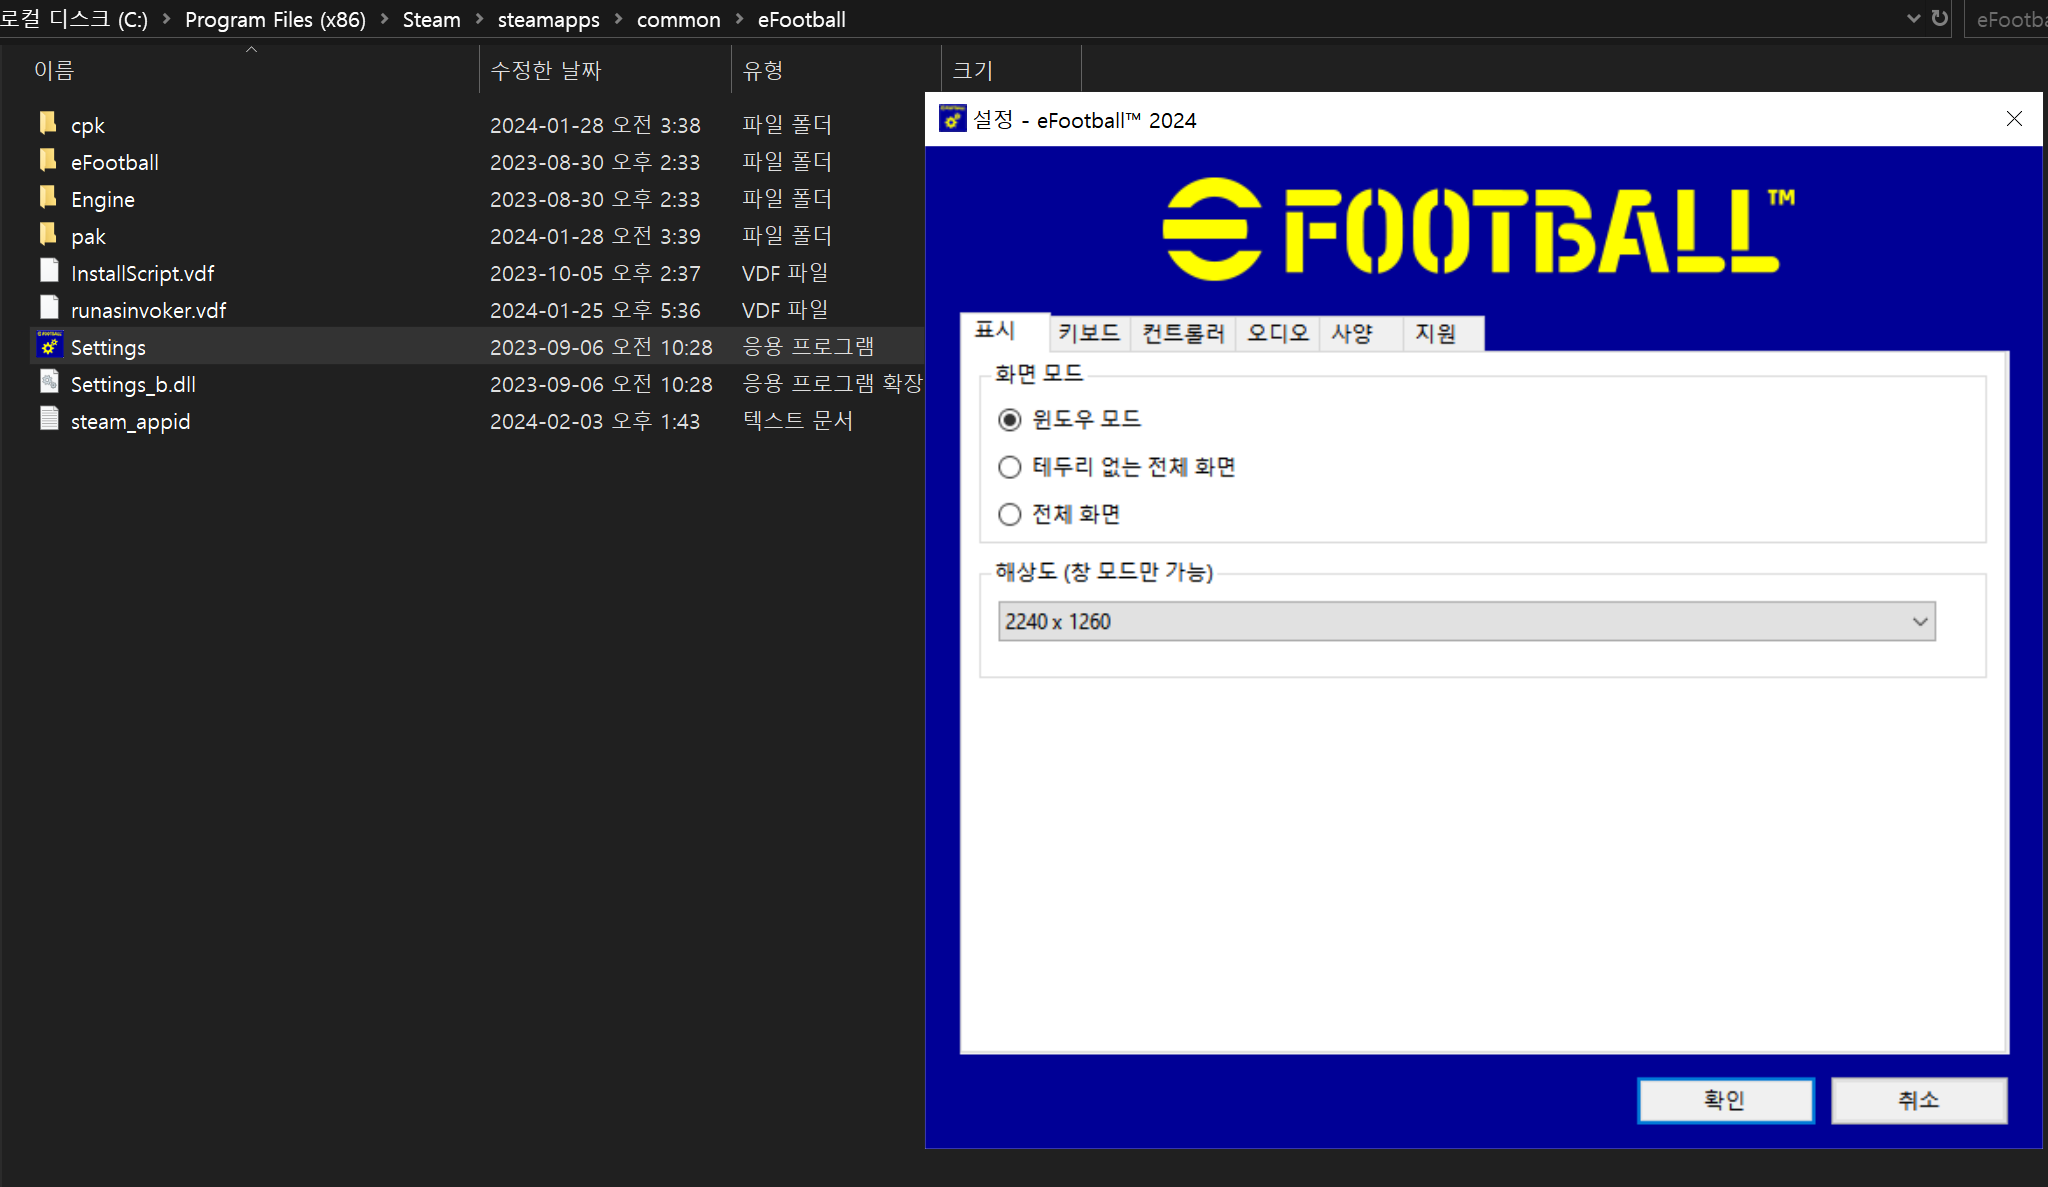Select 테두리 없는 전체 화면 option

[x=1010, y=467]
